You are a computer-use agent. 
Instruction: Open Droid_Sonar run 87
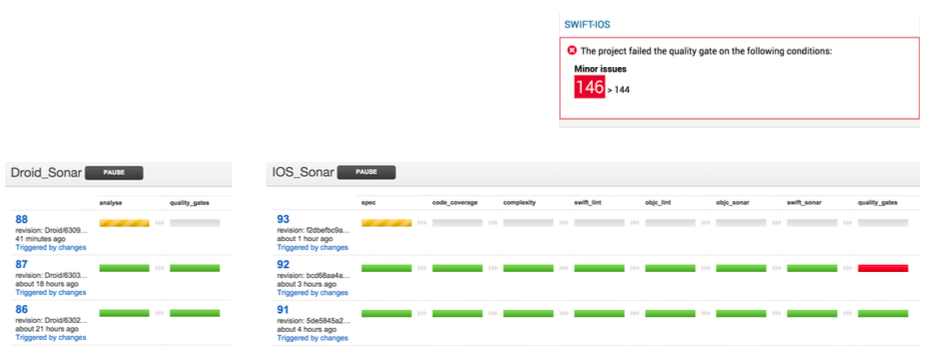point(22,264)
